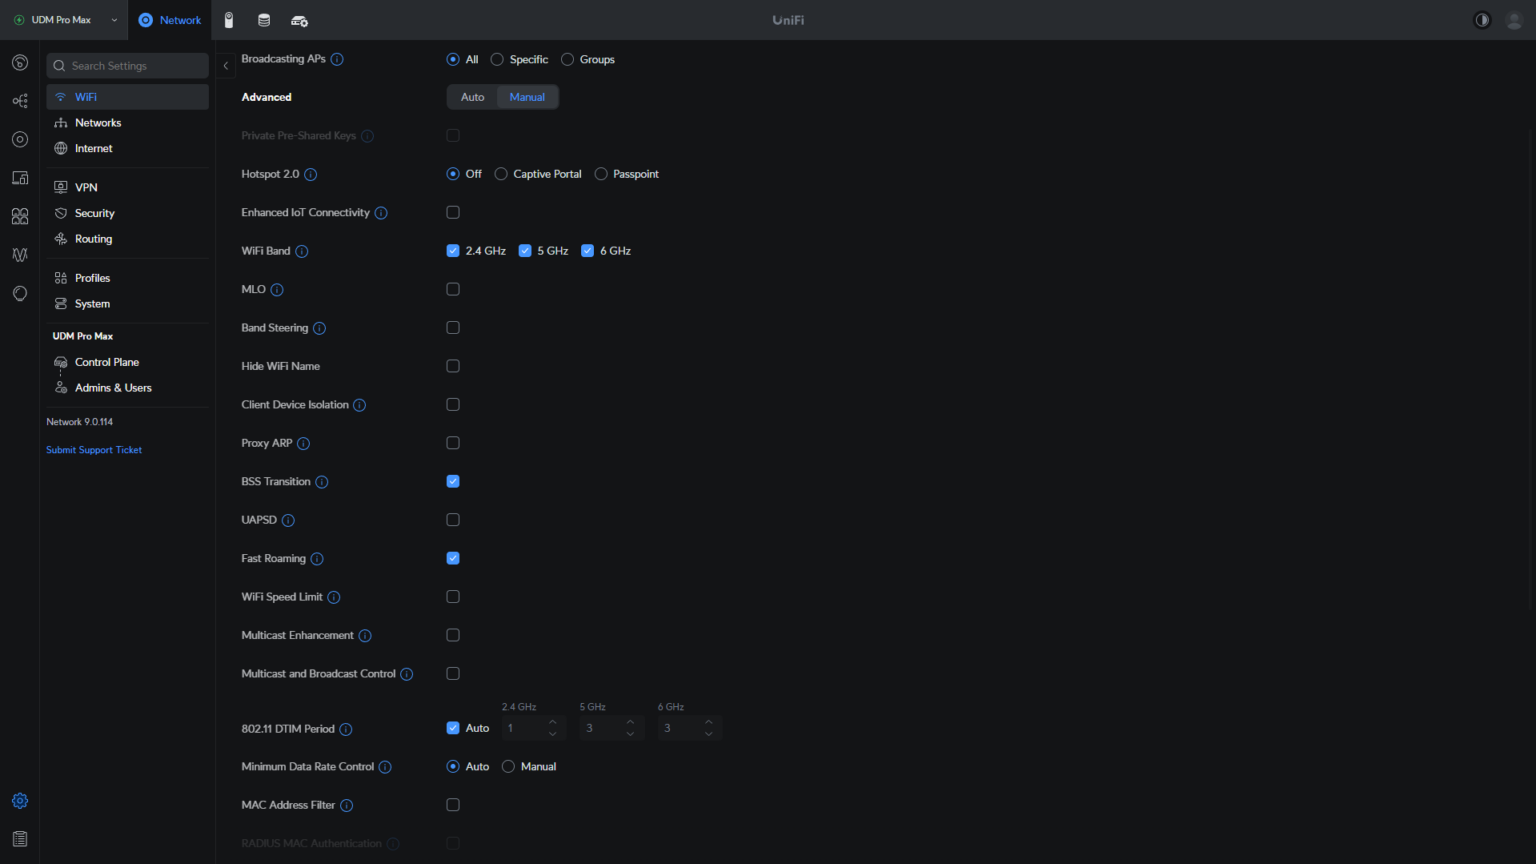1536x864 pixels.
Task: Expand the UDM Pro Max console dropdown
Action: pyautogui.click(x=114, y=20)
